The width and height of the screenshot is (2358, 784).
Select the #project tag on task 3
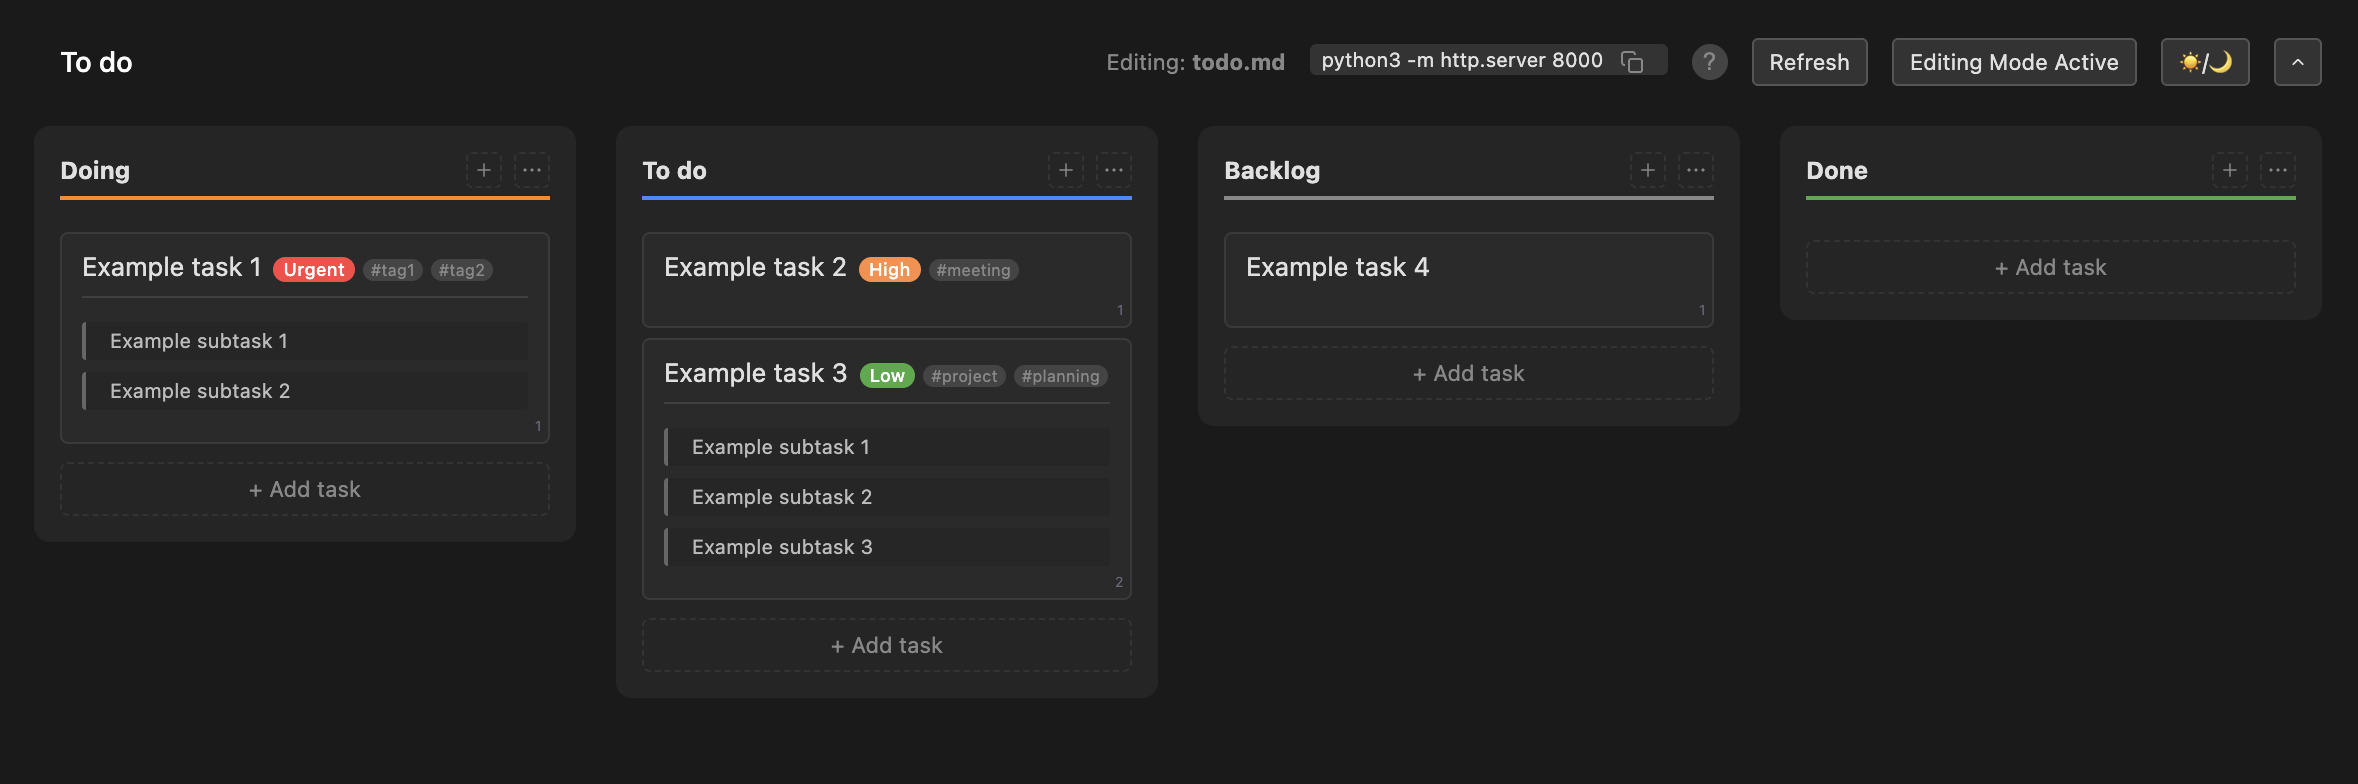click(963, 376)
